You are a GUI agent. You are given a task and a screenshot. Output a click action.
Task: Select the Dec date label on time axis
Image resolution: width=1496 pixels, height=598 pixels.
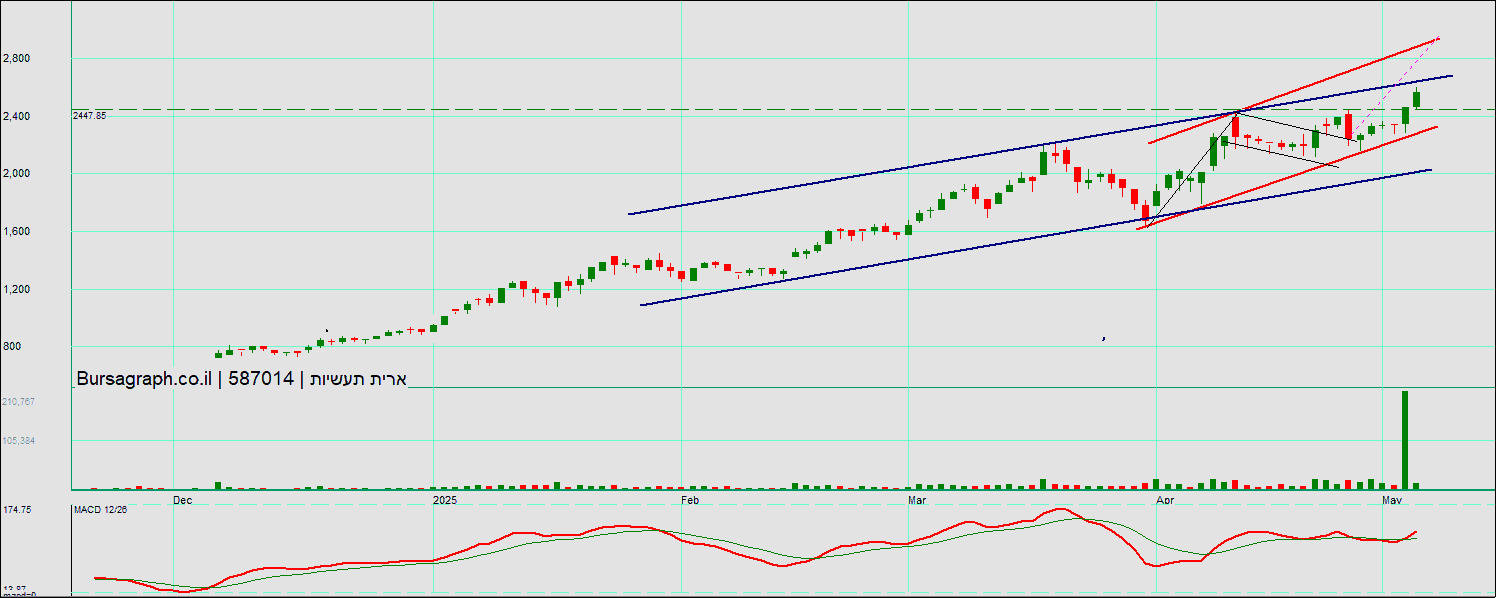[183, 498]
